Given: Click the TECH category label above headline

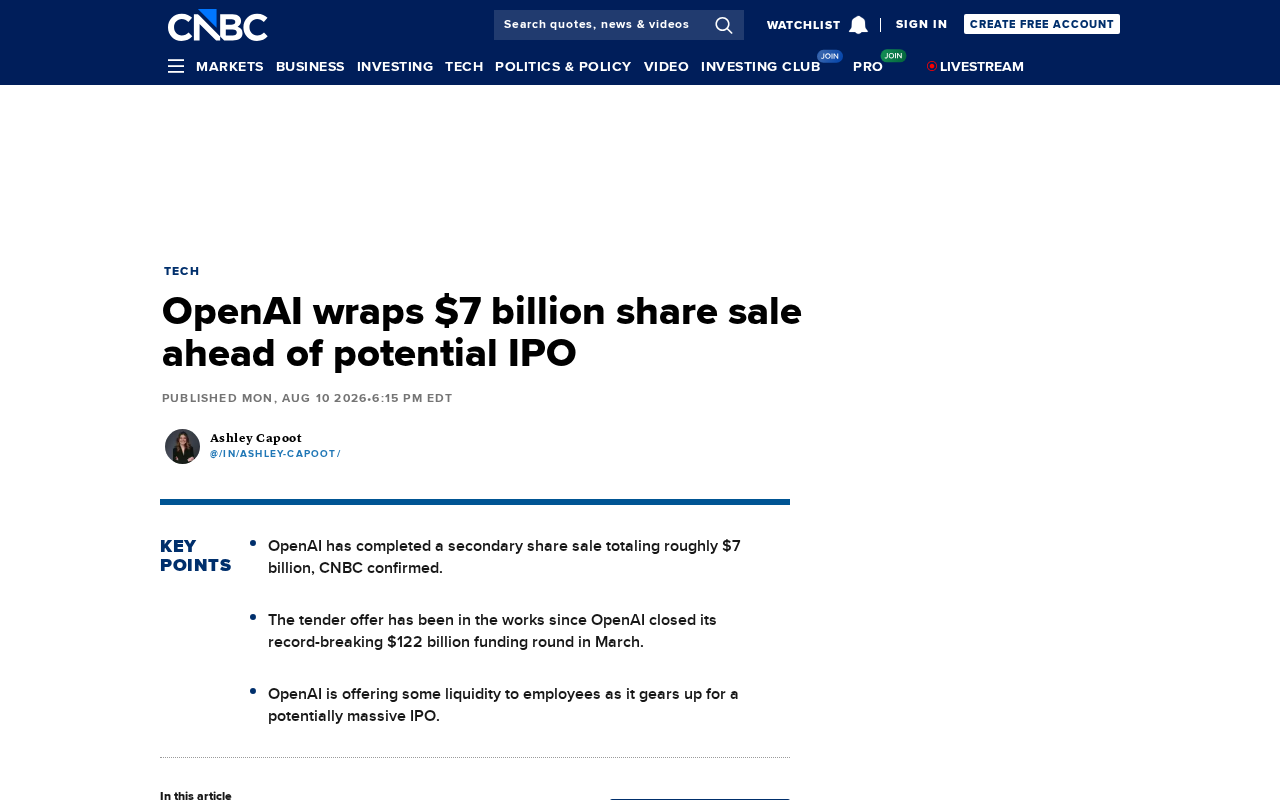Looking at the screenshot, I should (x=182, y=271).
